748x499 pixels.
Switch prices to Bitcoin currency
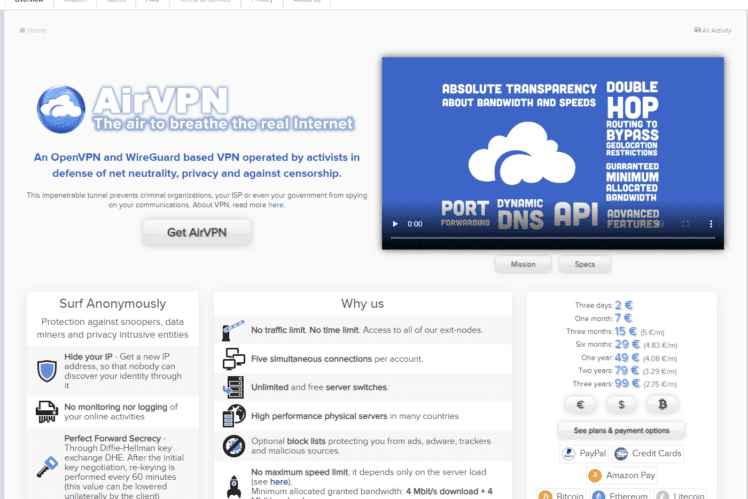pyautogui.click(x=662, y=405)
